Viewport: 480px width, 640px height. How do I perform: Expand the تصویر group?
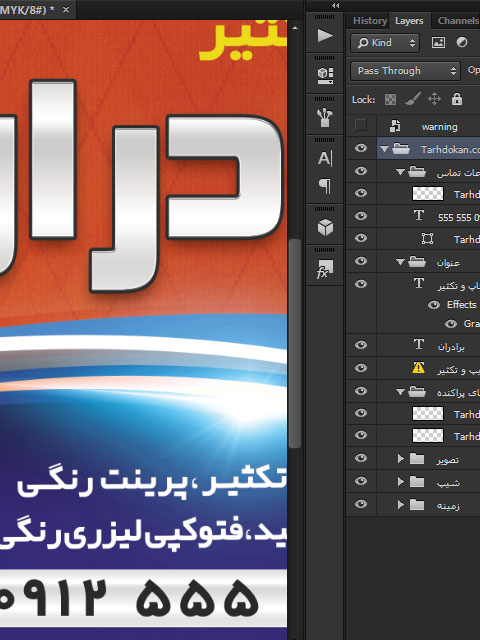pos(401,459)
